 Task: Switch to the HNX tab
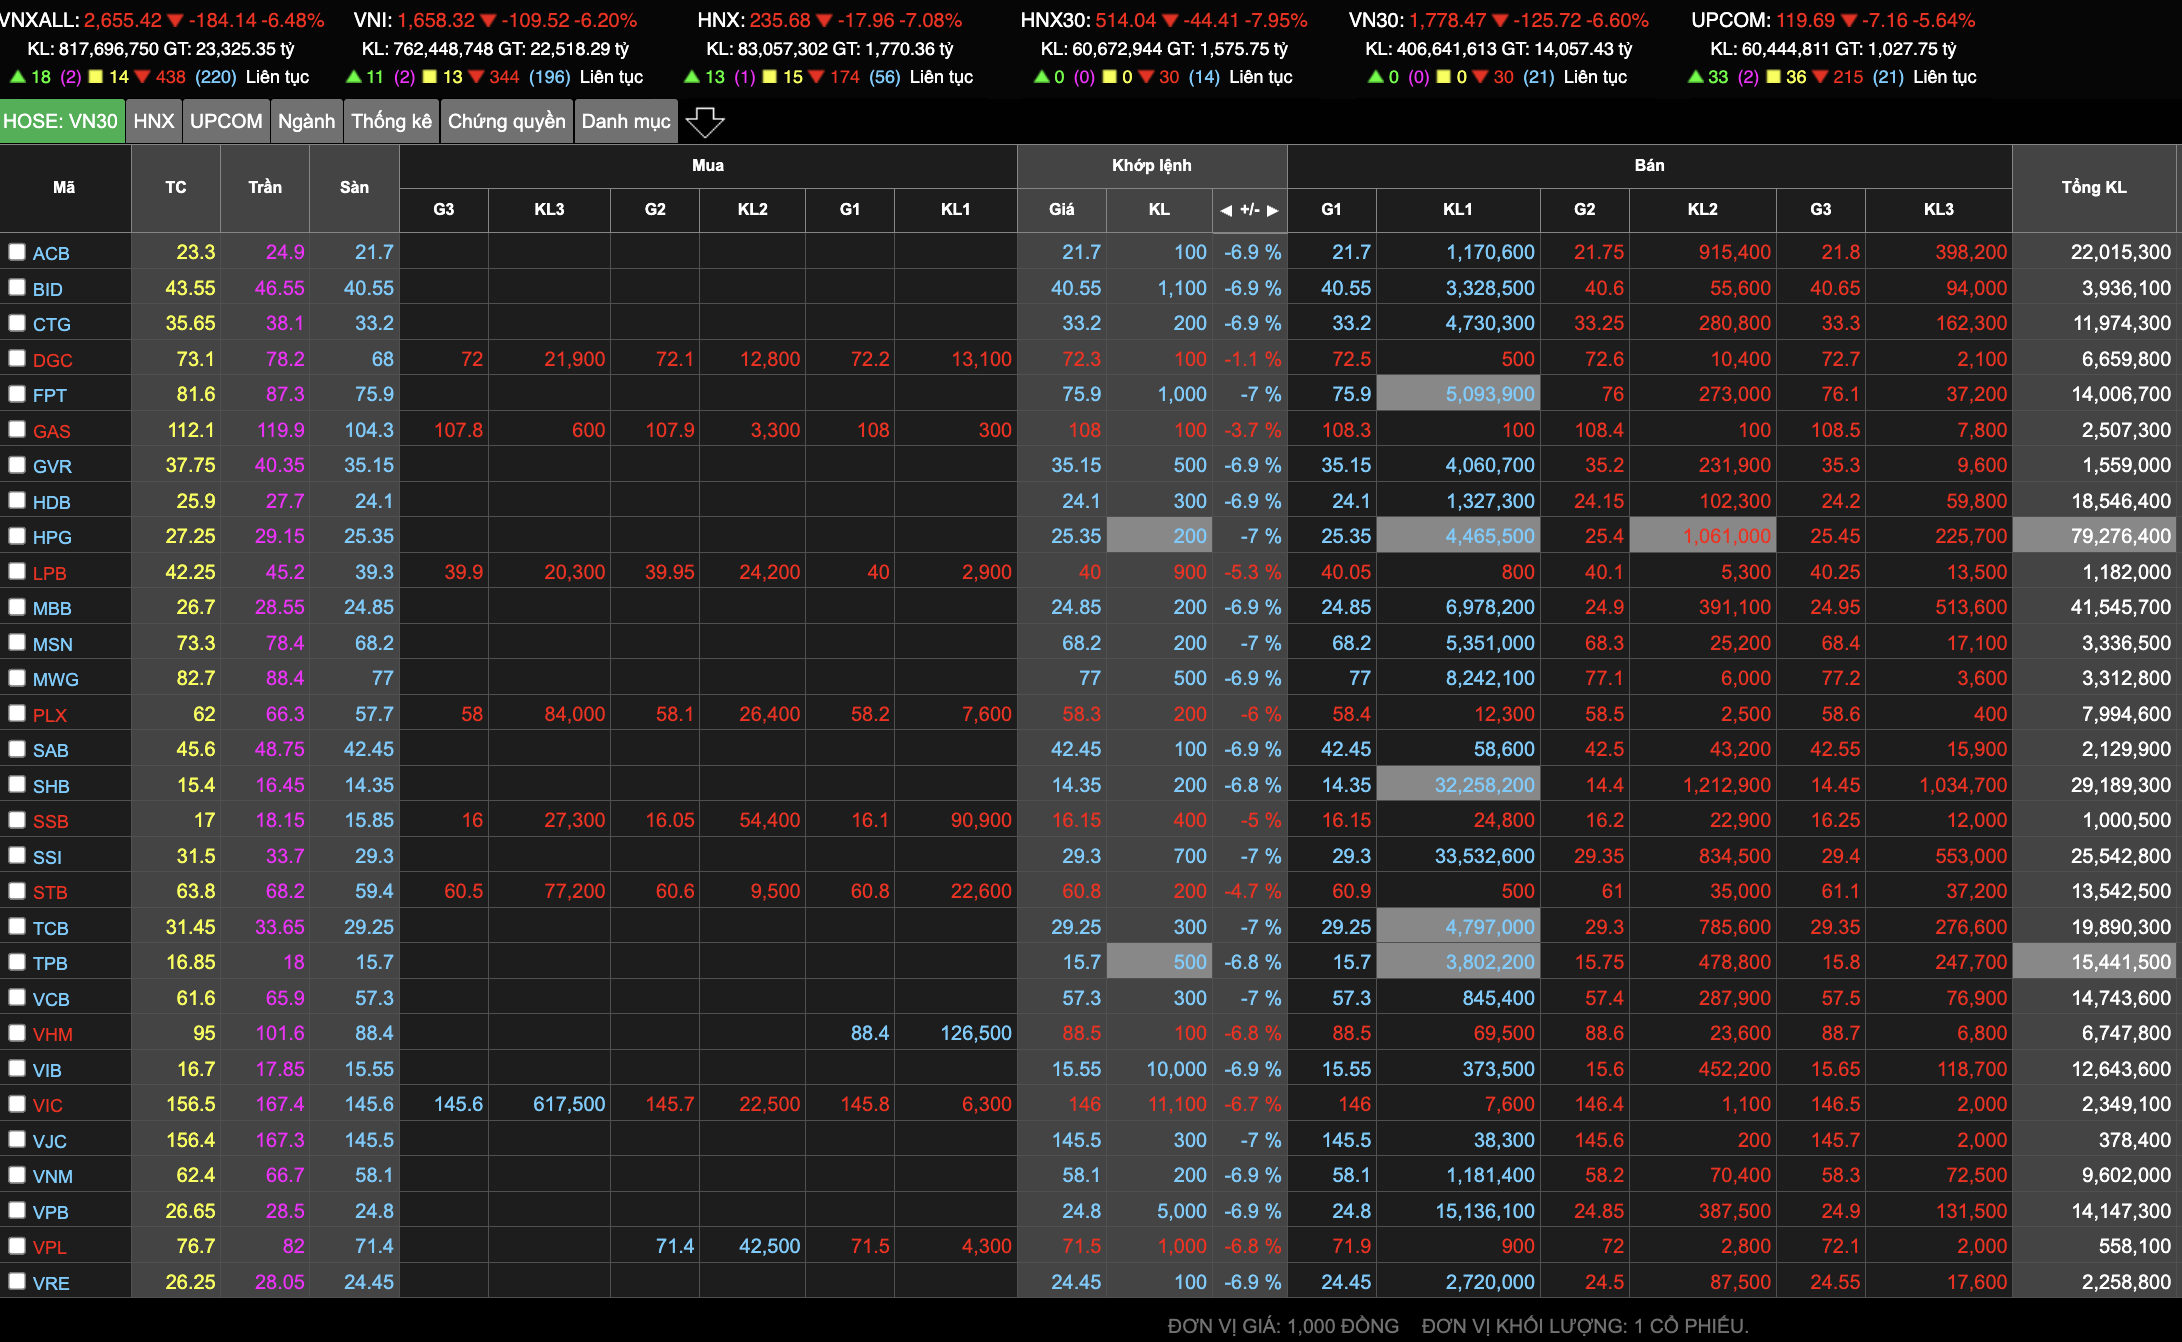click(154, 121)
